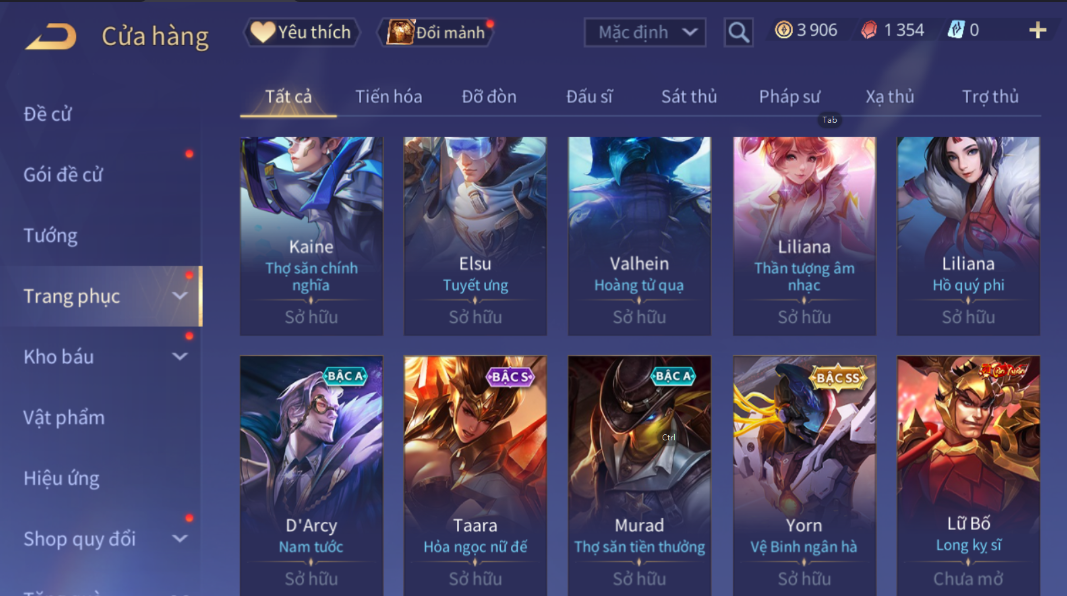1067x596 pixels.
Task: Click the red ruby currency icon
Action: click(x=869, y=31)
